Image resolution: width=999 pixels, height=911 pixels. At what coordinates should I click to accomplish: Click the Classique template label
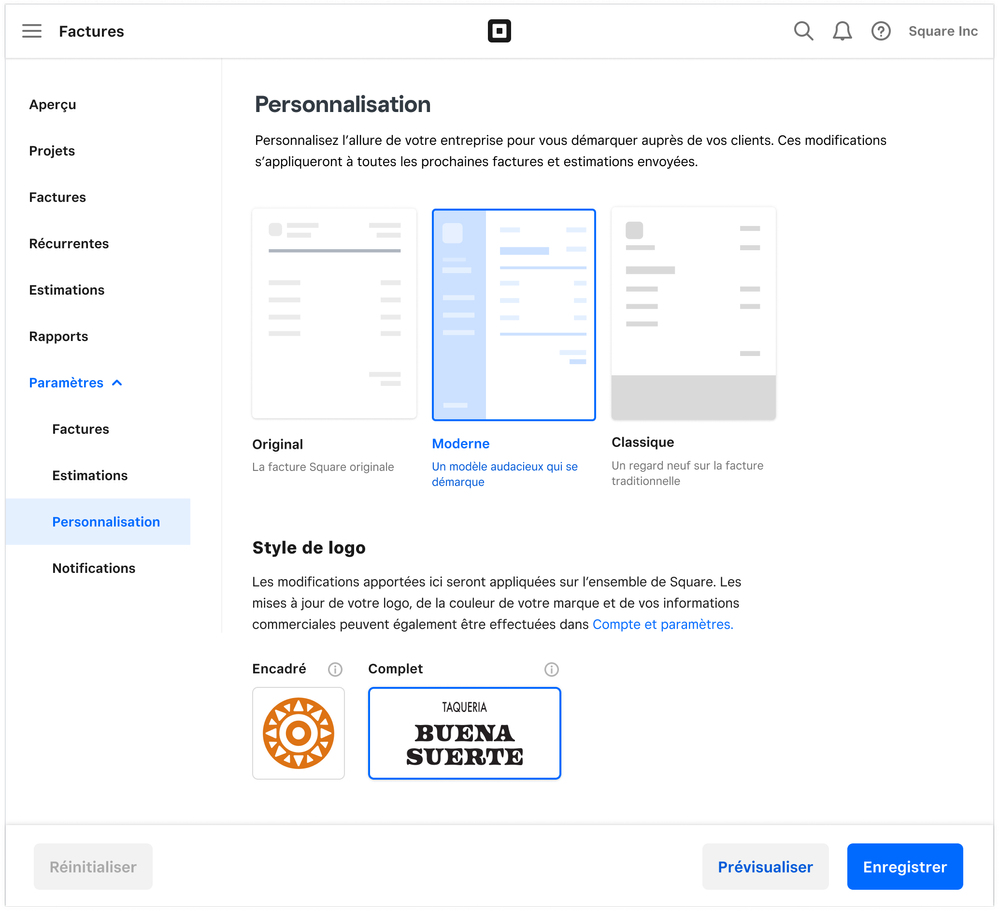click(x=643, y=442)
